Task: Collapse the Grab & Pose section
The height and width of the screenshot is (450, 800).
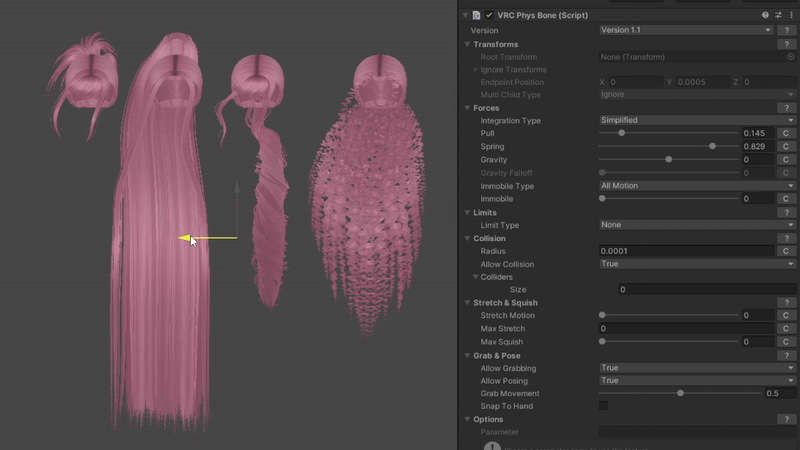Action: pyautogui.click(x=467, y=356)
